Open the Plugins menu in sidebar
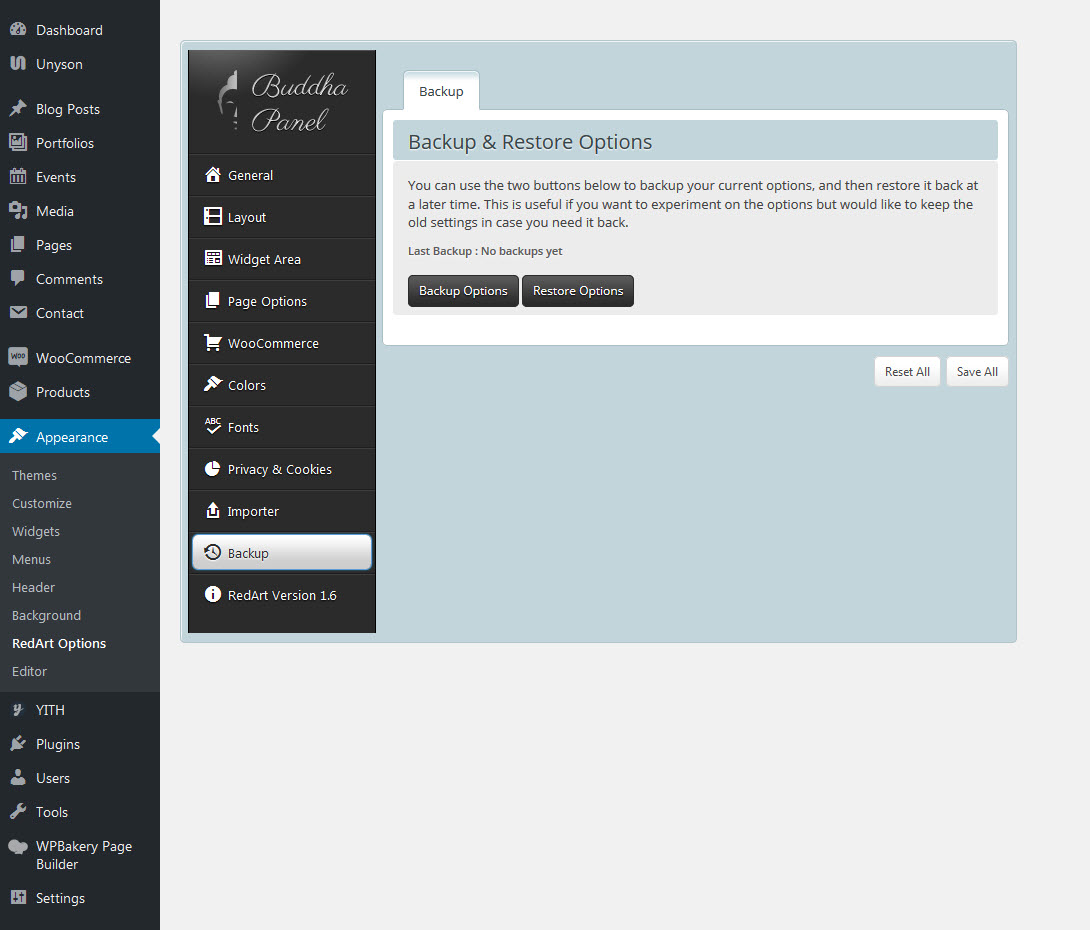Image resolution: width=1090 pixels, height=930 pixels. pyautogui.click(x=58, y=744)
